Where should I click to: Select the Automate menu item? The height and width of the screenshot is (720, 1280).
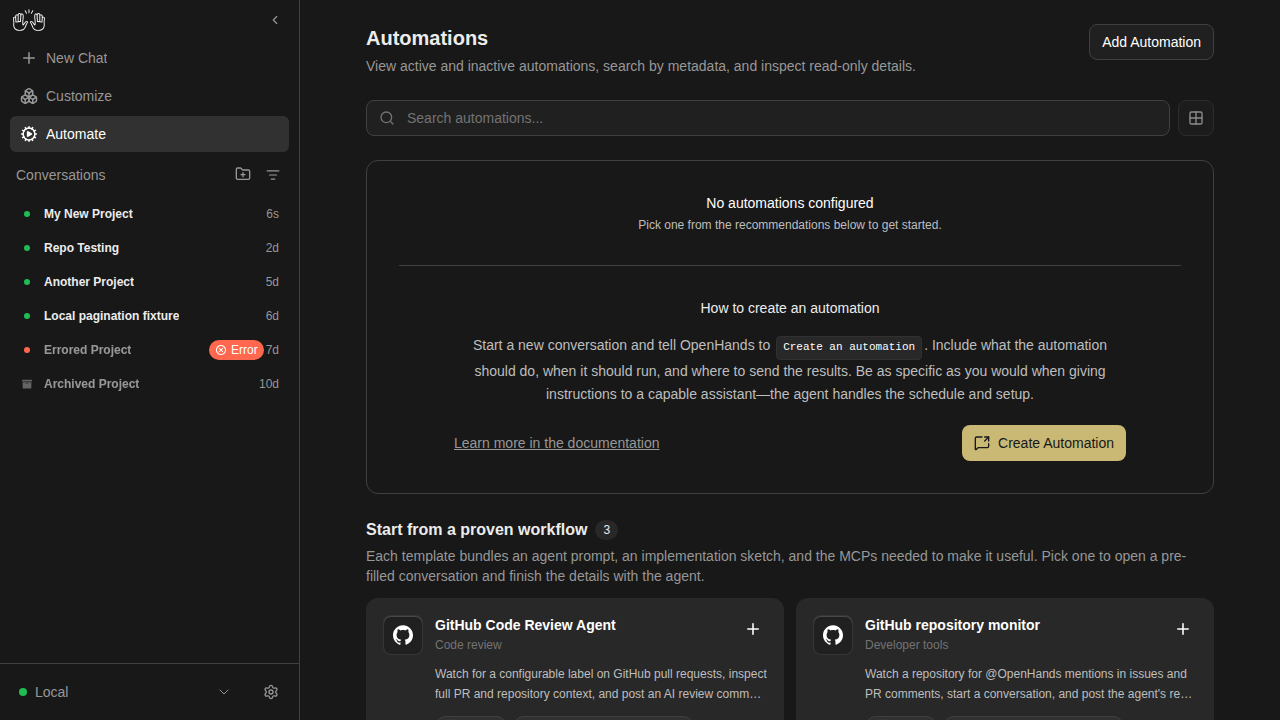[149, 134]
